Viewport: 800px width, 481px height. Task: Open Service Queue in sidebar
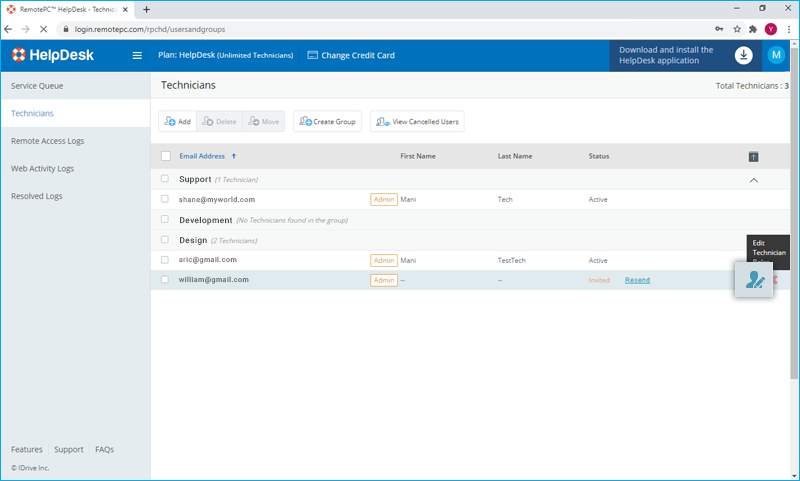click(37, 86)
